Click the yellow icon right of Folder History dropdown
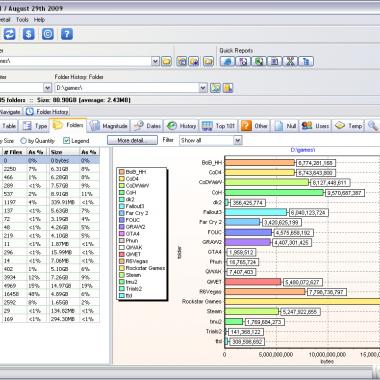The image size is (380, 380). point(228,88)
